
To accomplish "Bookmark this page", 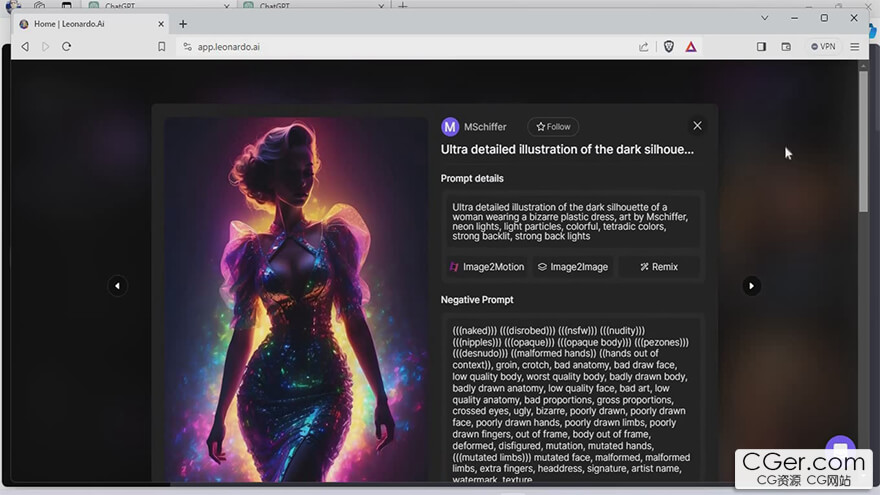I will [162, 47].
